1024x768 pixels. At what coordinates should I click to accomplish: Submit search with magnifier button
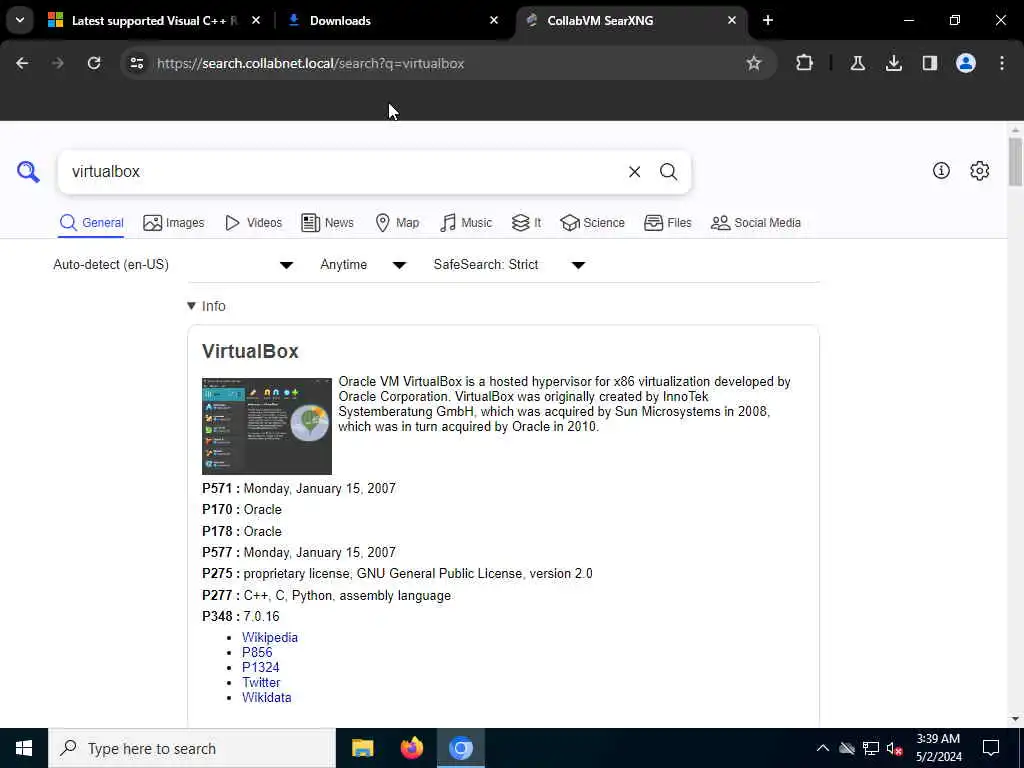click(668, 172)
